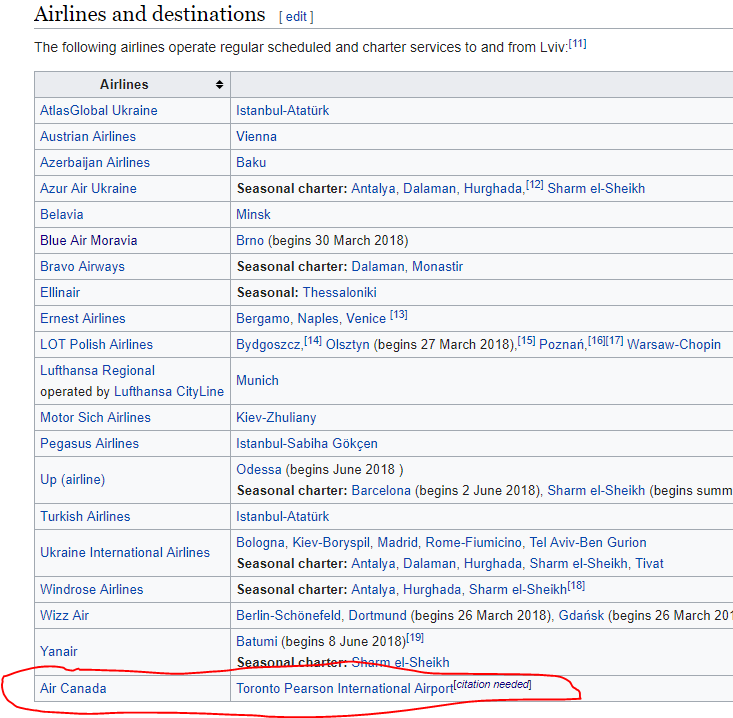Select the Belavia airline link
This screenshot has width=733, height=718.
point(61,214)
